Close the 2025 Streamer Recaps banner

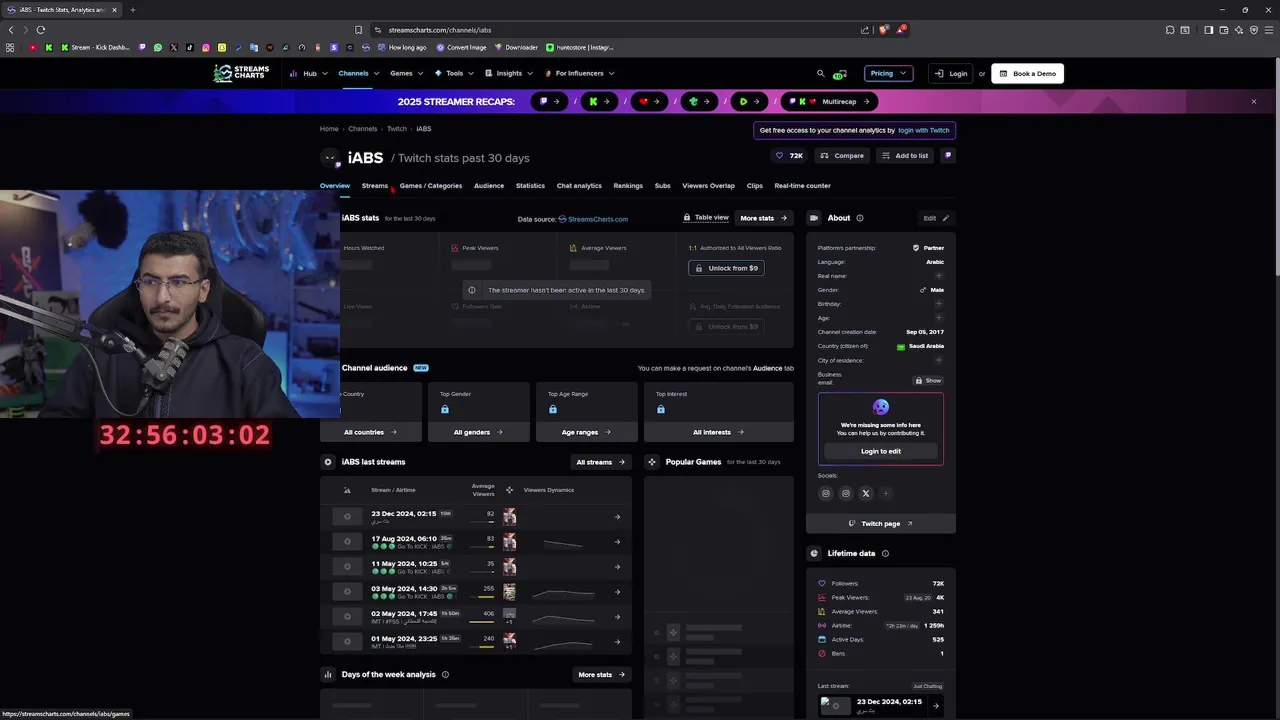(x=1253, y=101)
